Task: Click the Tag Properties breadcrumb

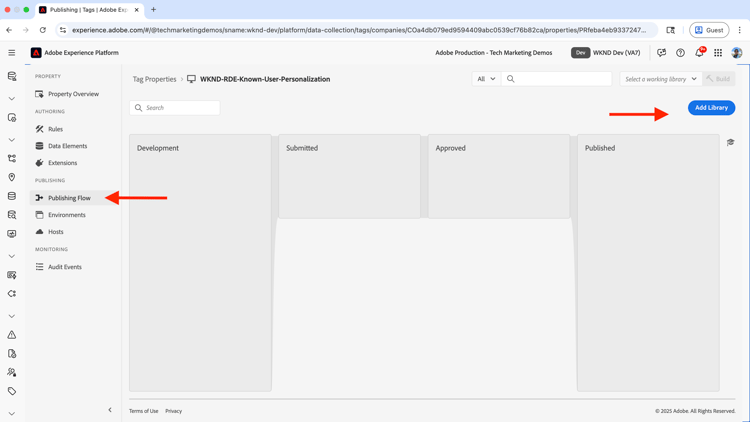Action: (x=154, y=79)
